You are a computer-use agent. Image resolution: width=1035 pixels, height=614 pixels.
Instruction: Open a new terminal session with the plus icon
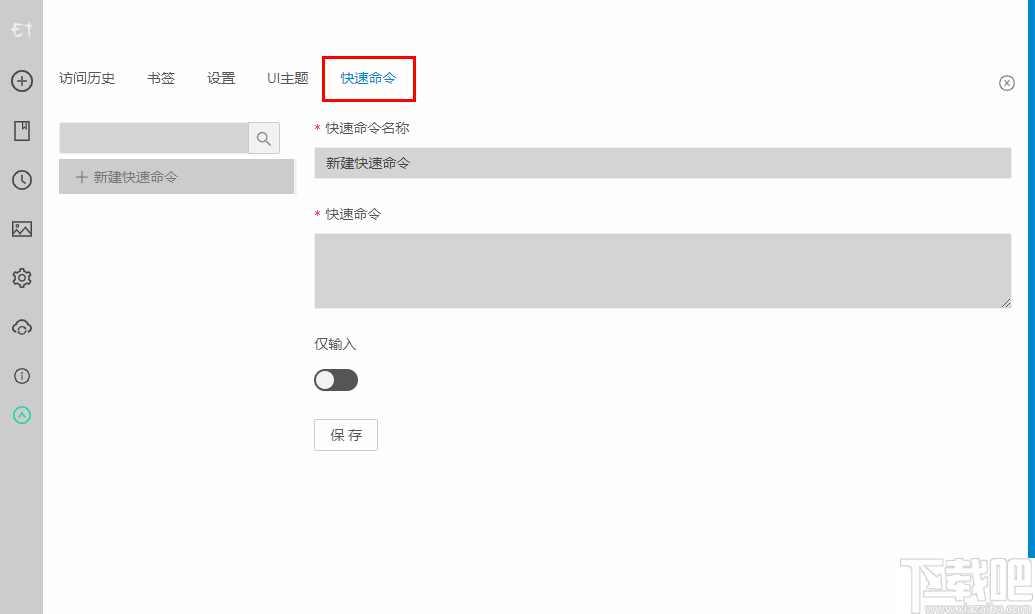pos(21,81)
